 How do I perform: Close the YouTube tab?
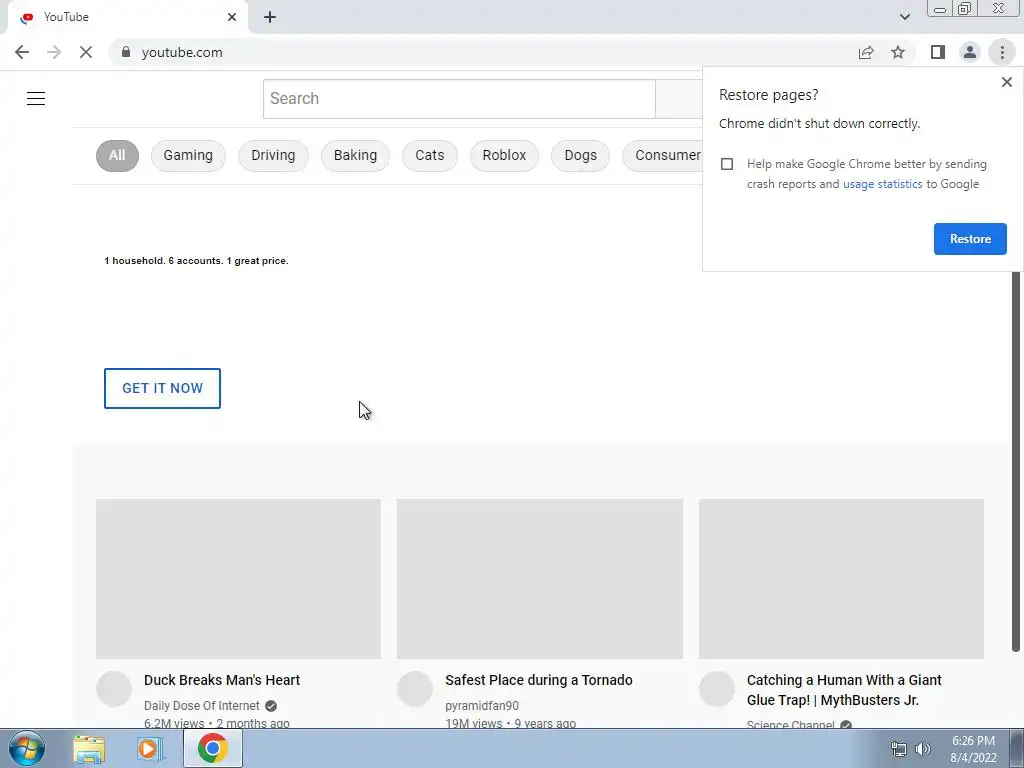232,17
